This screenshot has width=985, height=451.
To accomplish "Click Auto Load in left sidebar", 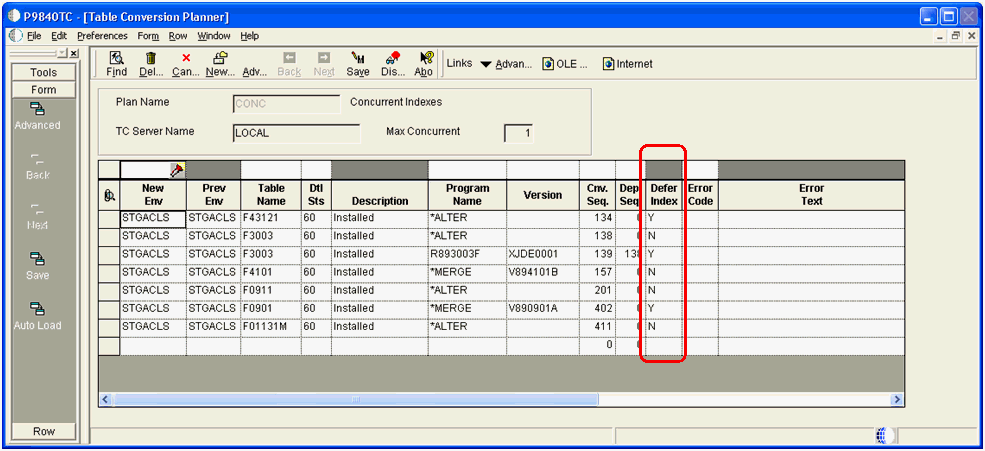I will (37, 316).
